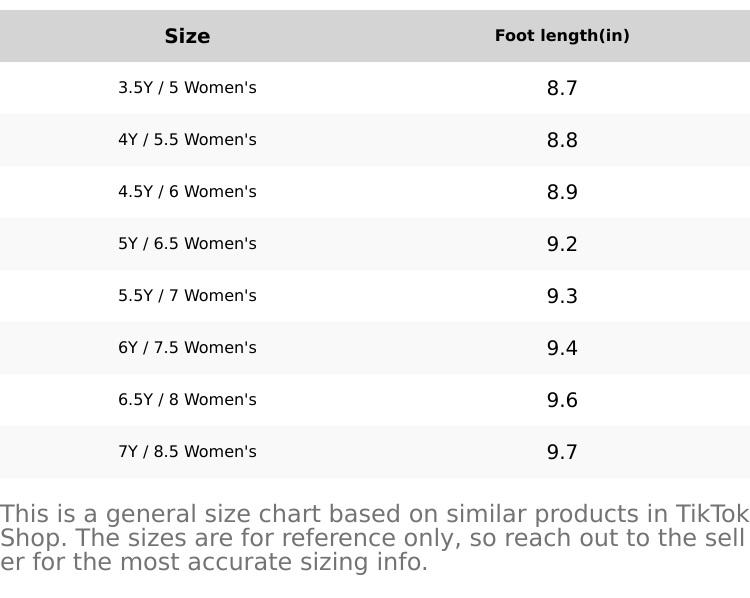Select the 4Y / 5.5 Women's size cell
This screenshot has height=598, width=750.
click(x=187, y=140)
